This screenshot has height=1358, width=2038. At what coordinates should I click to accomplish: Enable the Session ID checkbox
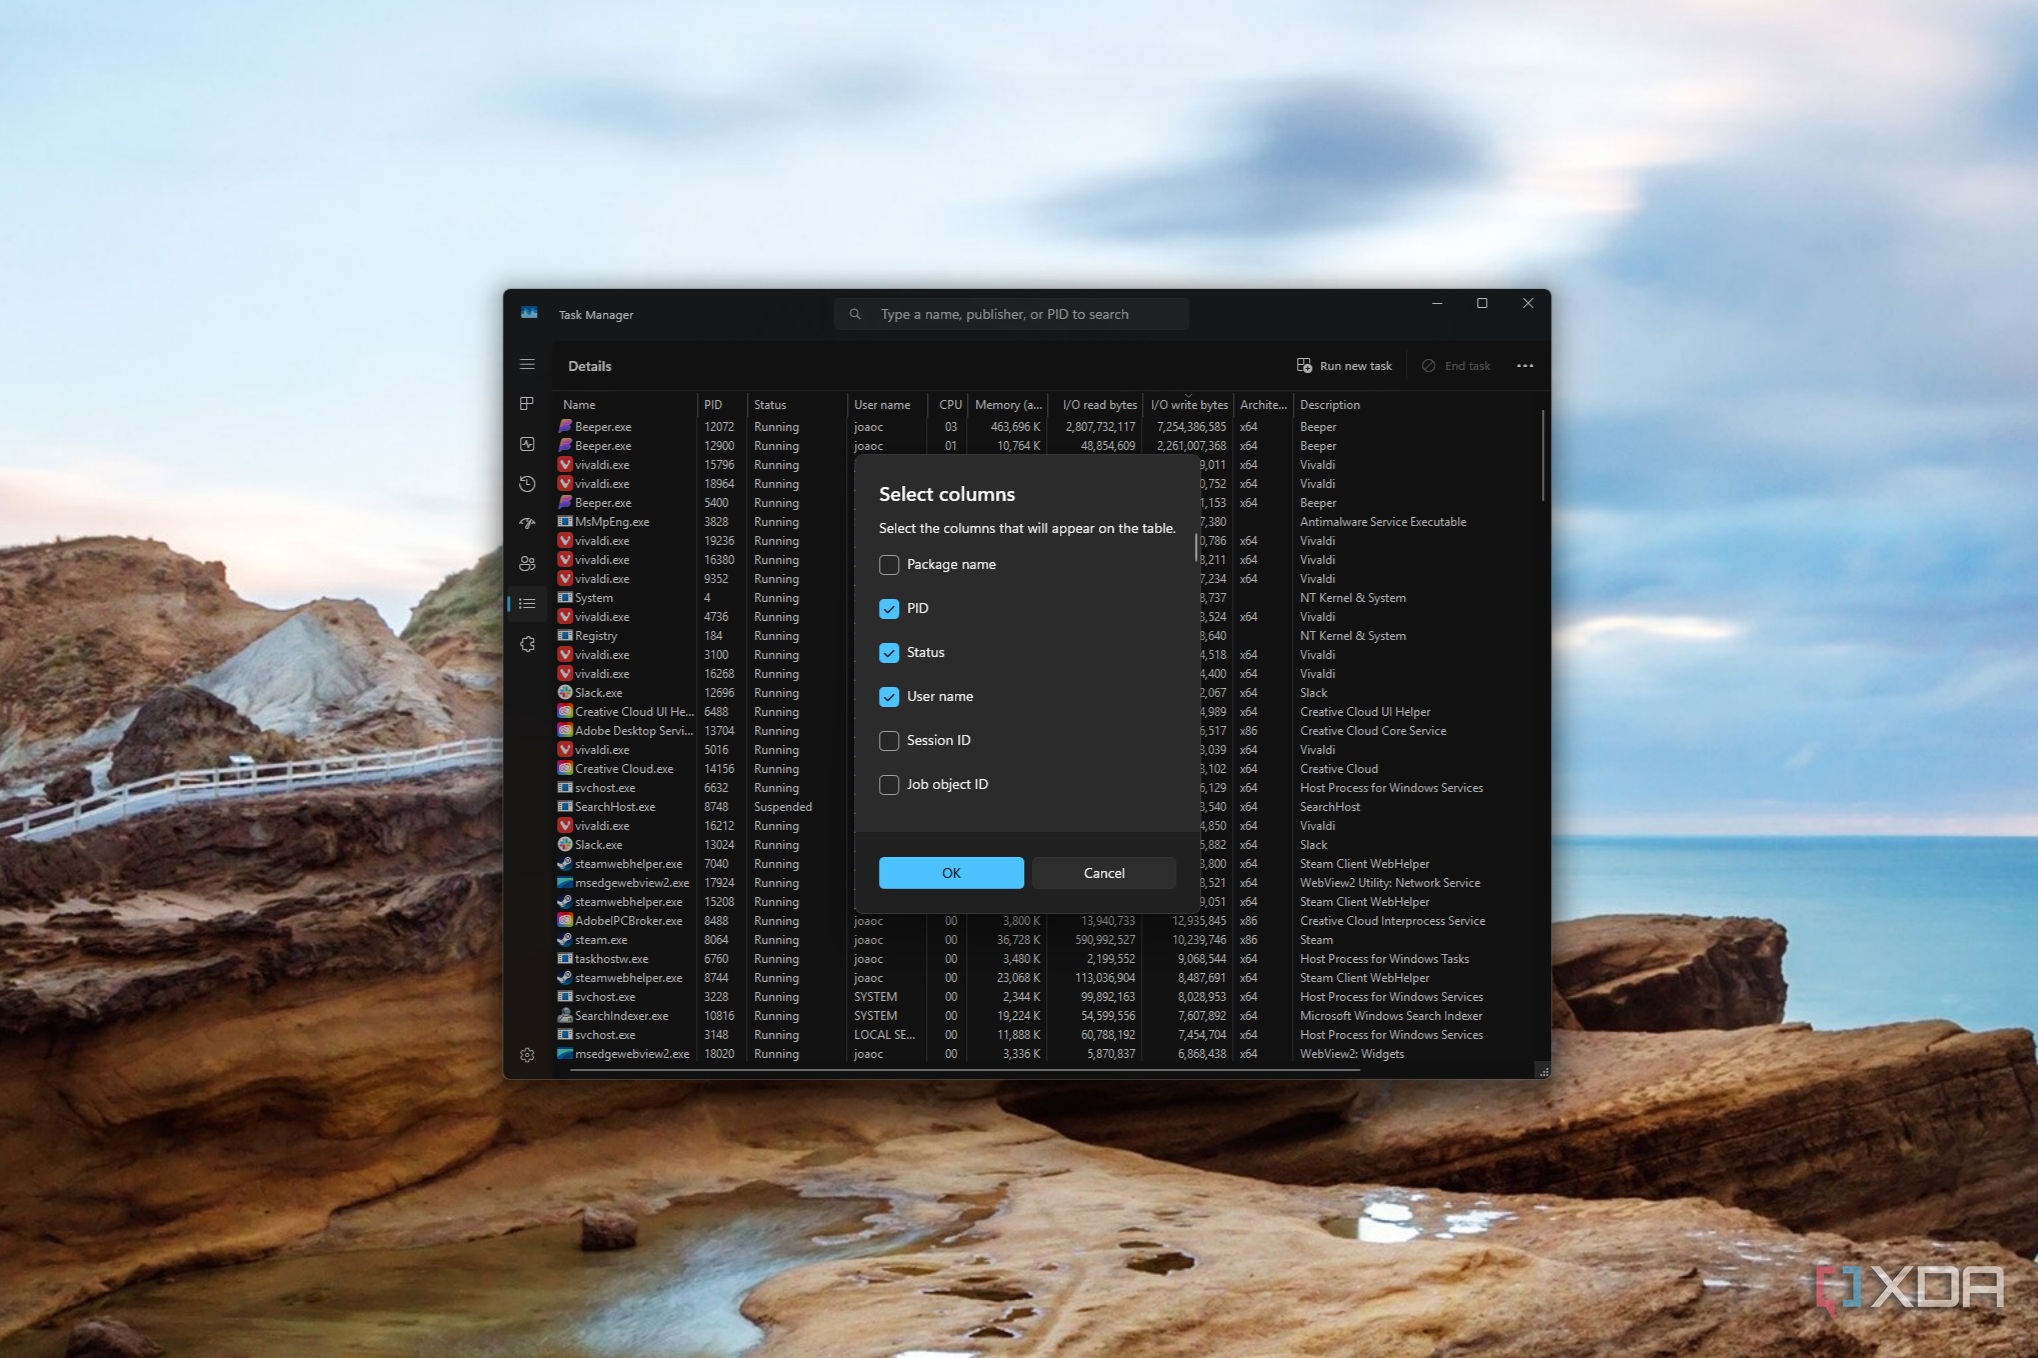tap(889, 741)
